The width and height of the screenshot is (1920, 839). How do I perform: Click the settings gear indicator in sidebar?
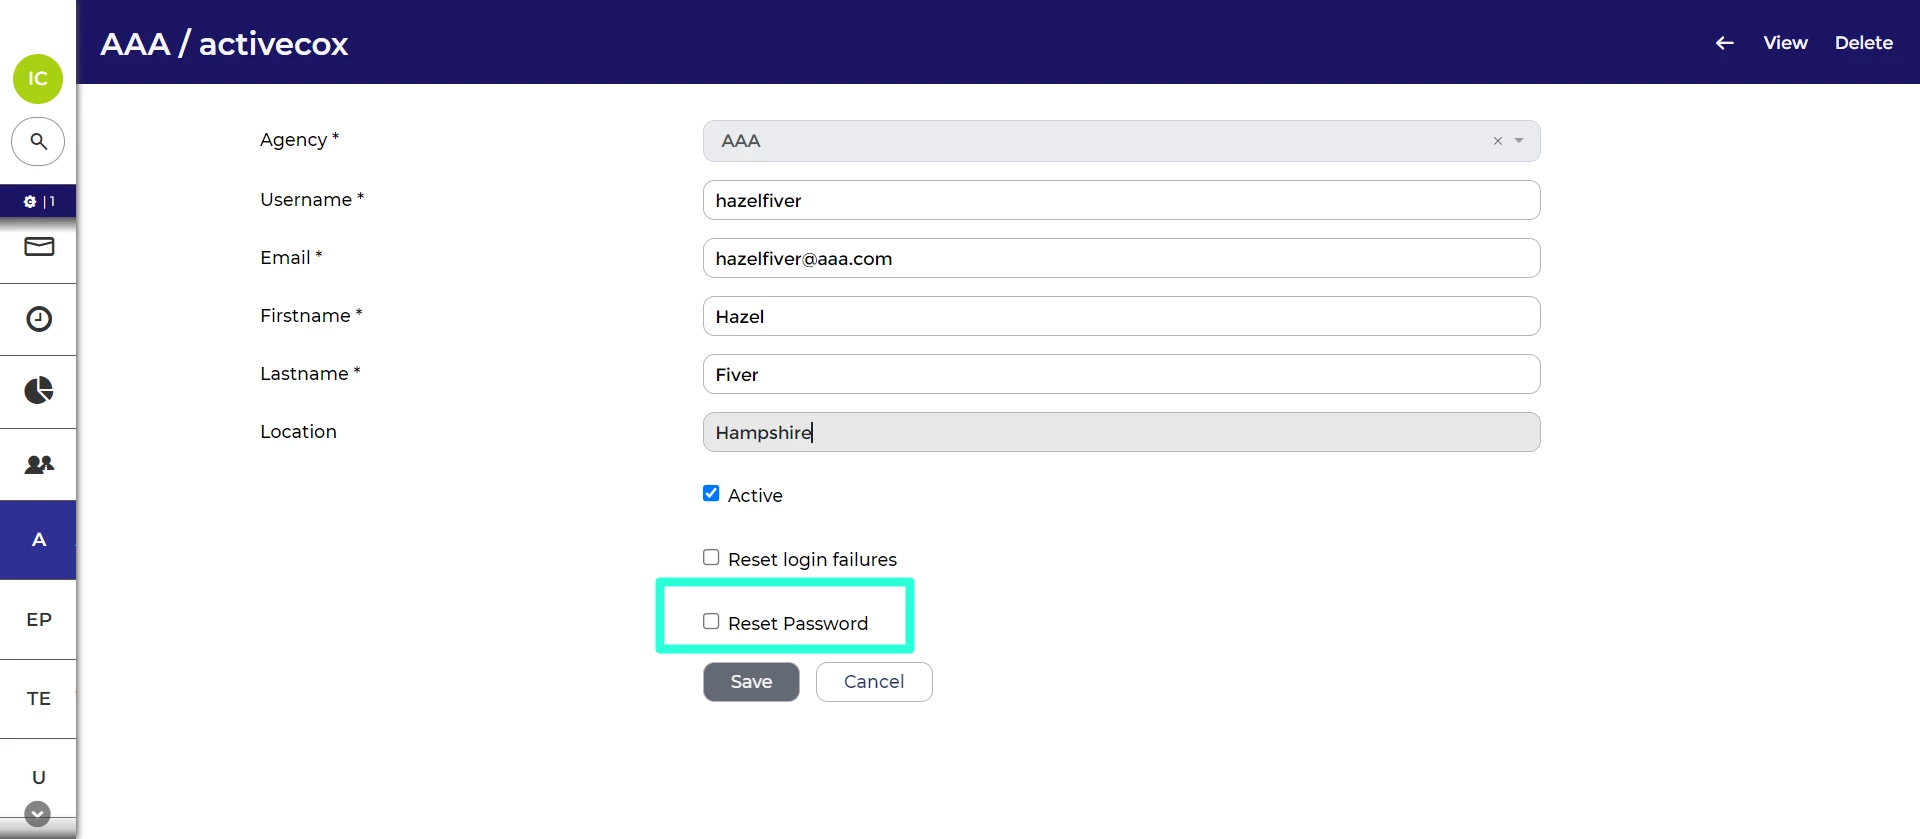[30, 201]
